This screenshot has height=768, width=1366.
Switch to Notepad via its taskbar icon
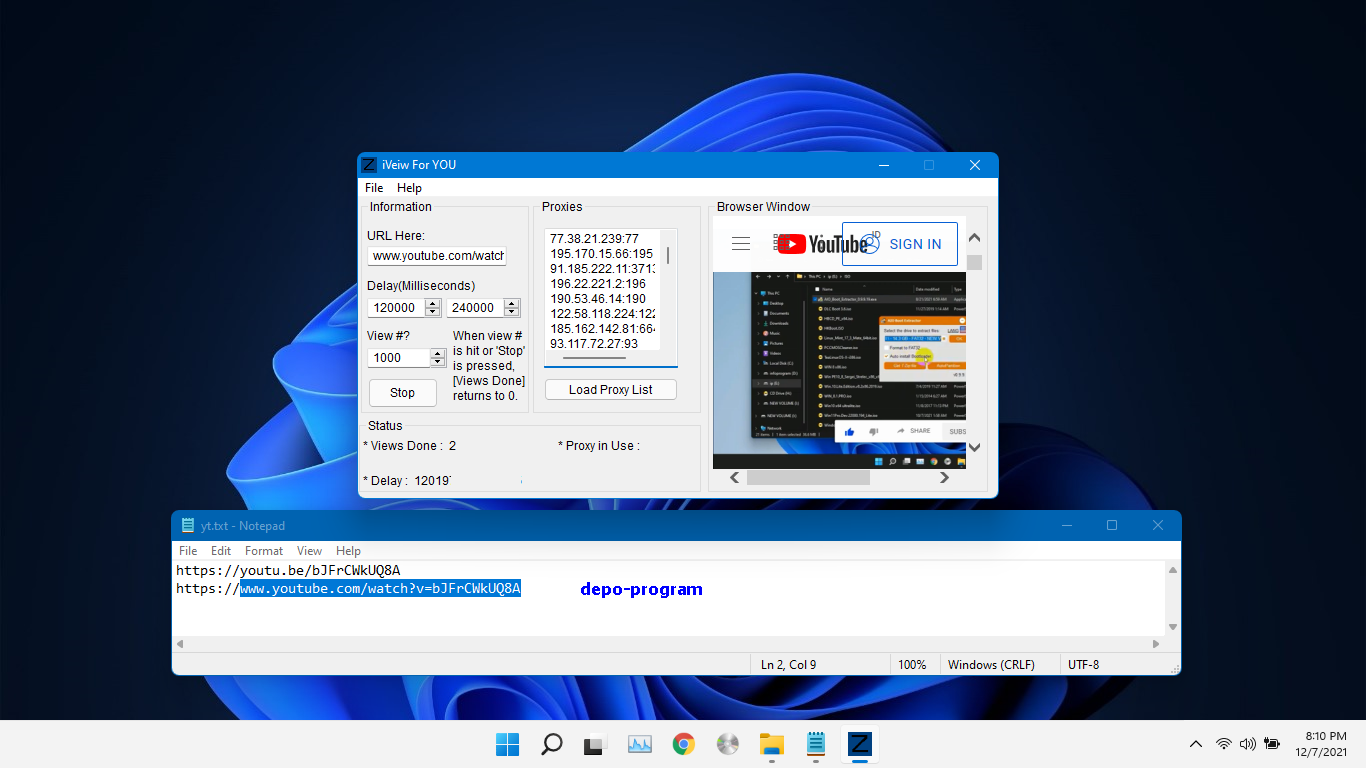816,744
